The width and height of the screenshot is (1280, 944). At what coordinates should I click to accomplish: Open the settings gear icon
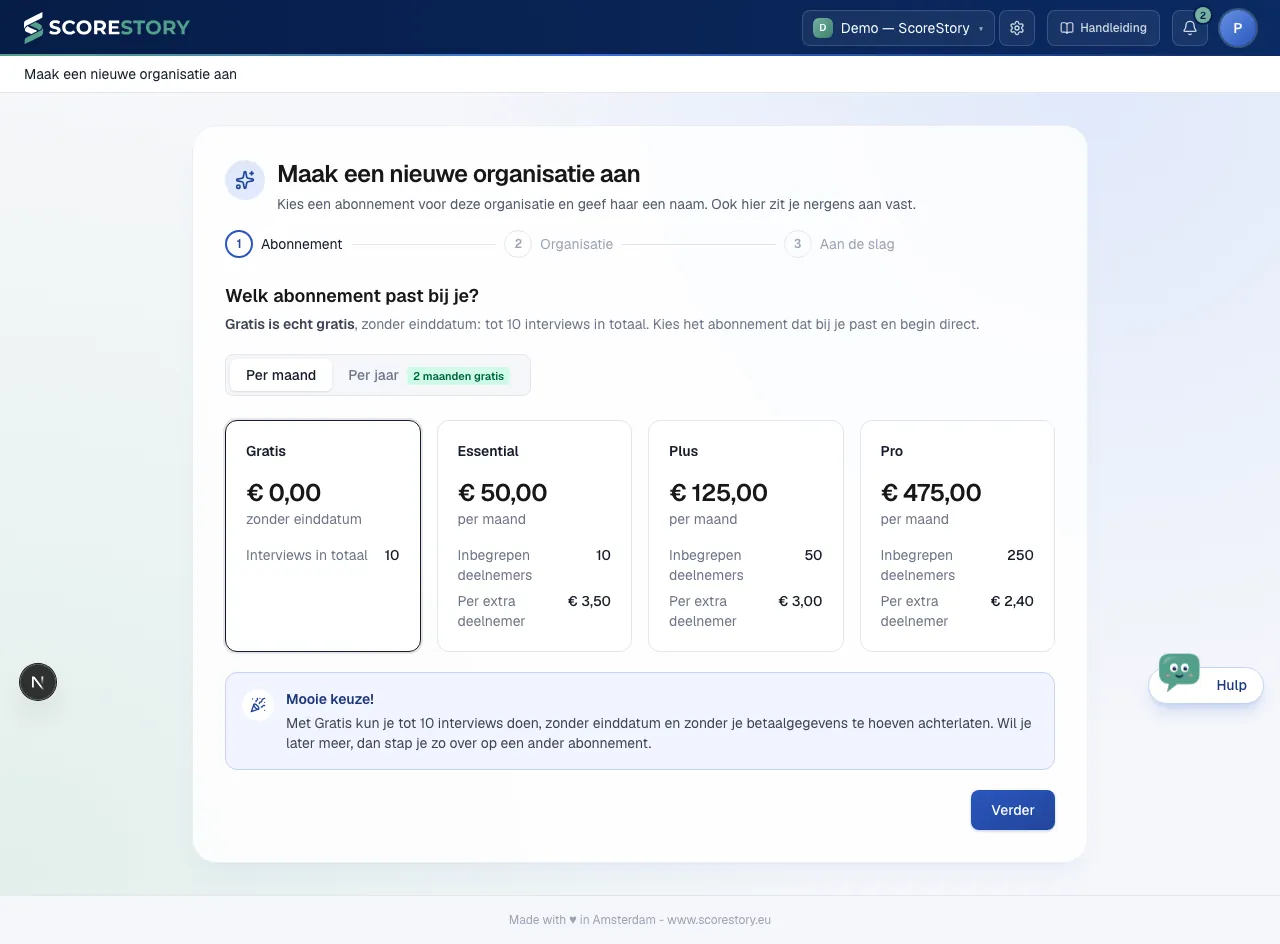click(x=1017, y=28)
